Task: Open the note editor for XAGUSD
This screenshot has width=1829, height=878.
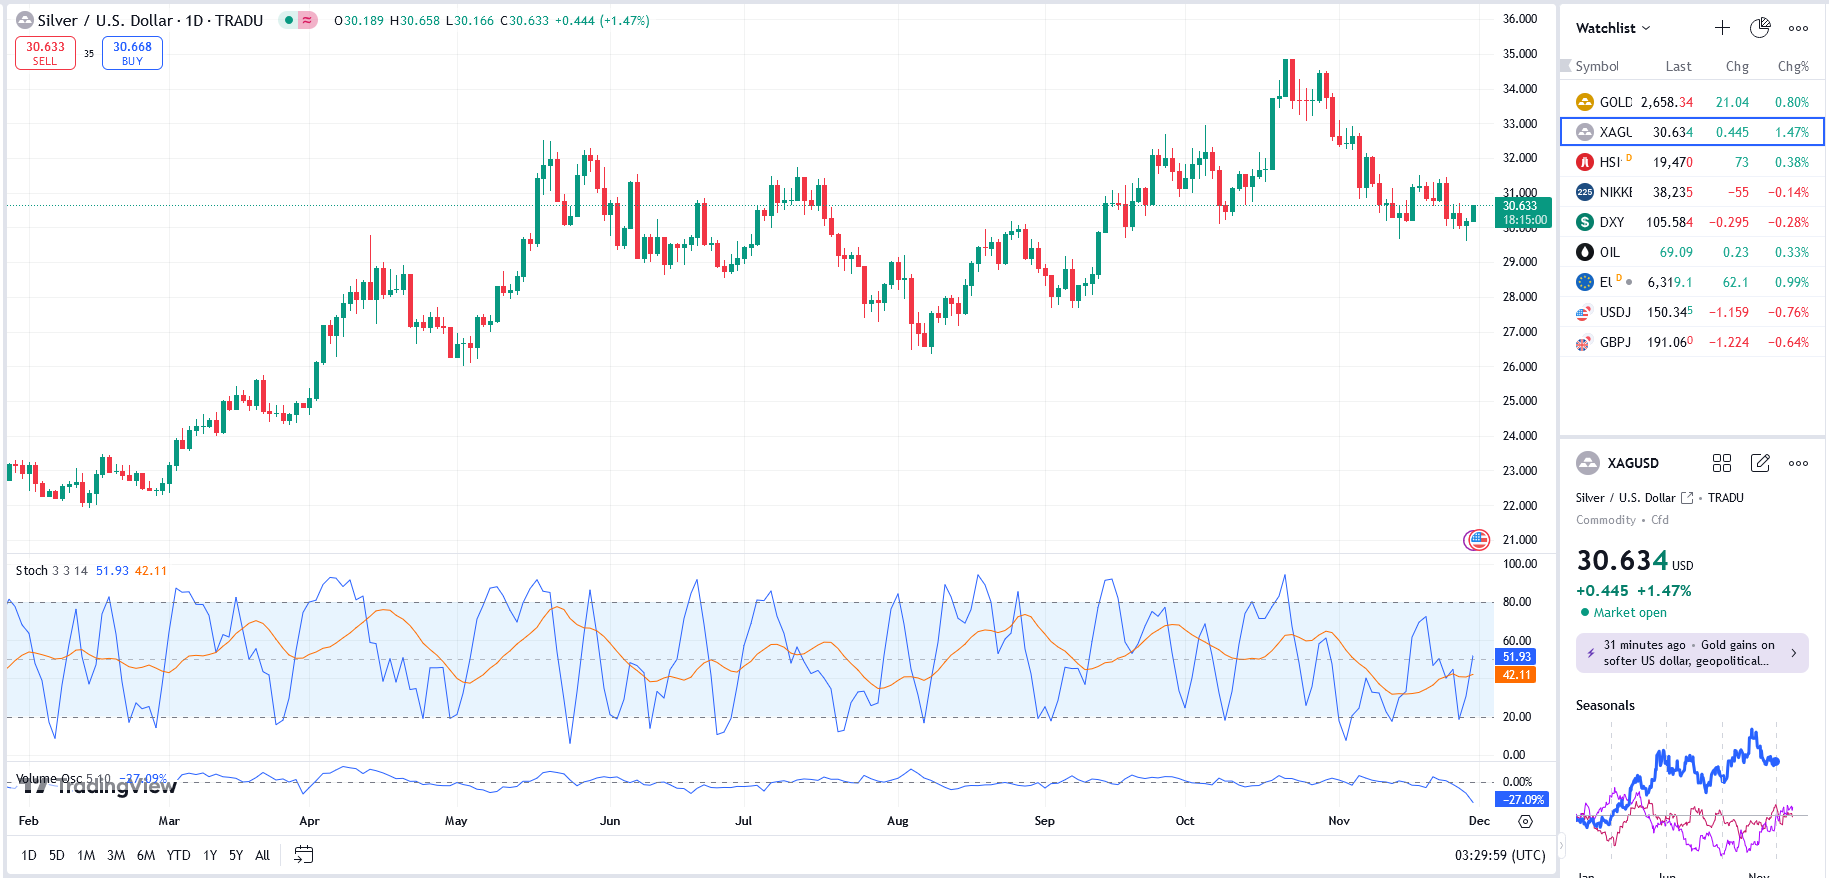Action: point(1760,463)
